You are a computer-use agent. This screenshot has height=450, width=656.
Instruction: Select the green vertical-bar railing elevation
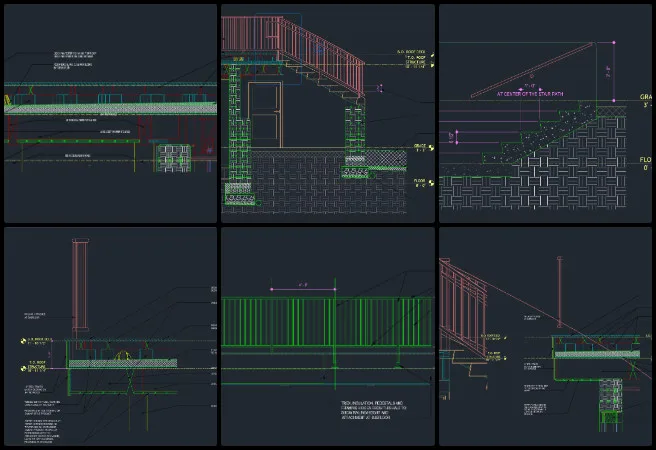pyautogui.click(x=328, y=322)
